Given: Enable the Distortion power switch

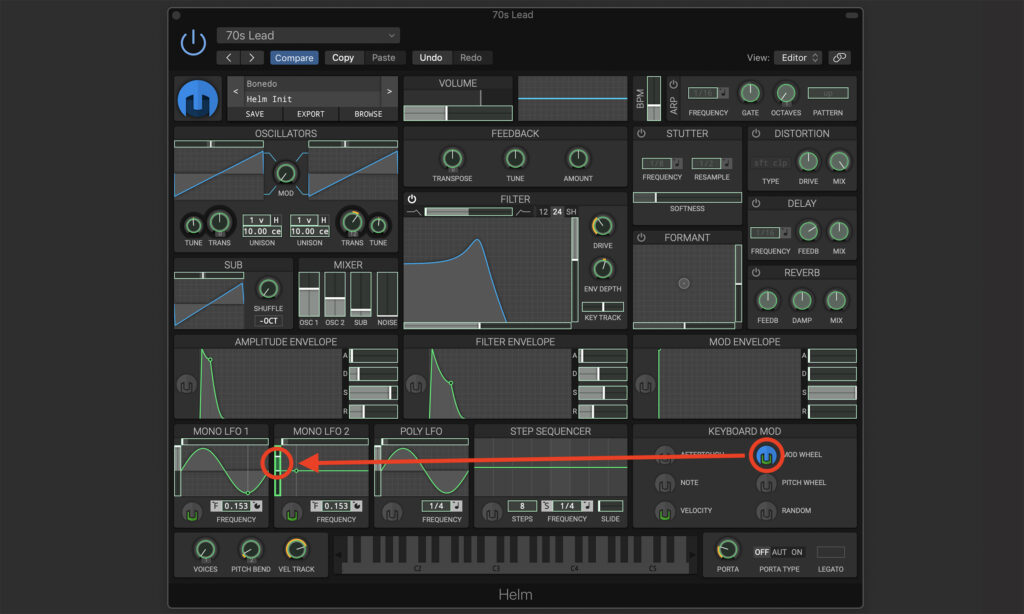Looking at the screenshot, I should tap(756, 133).
